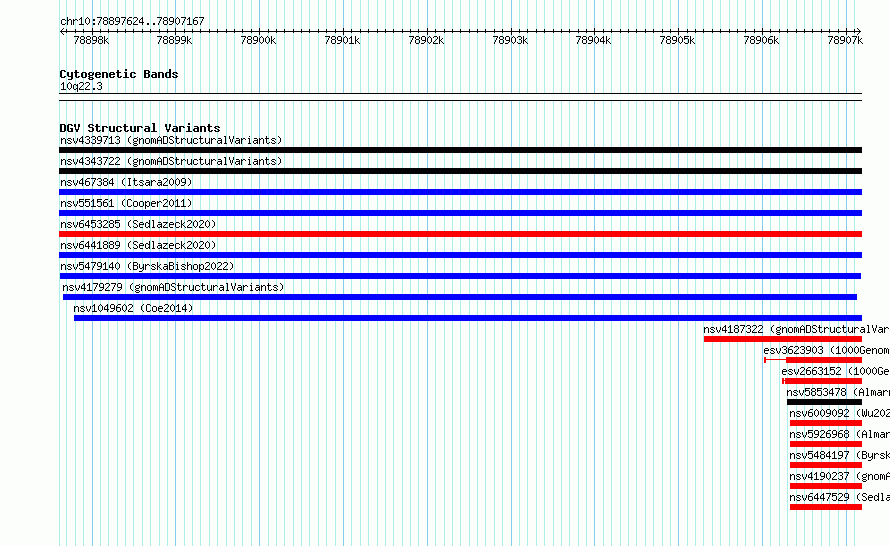
Task: Click the 78902k ruler tick label
Action: click(x=426, y=40)
